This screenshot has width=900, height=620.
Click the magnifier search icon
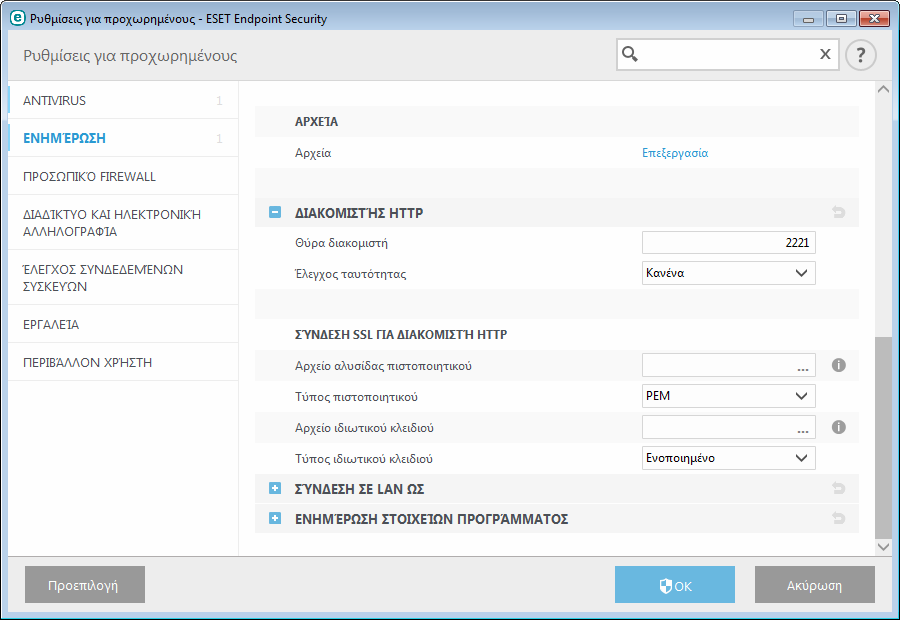tap(630, 54)
